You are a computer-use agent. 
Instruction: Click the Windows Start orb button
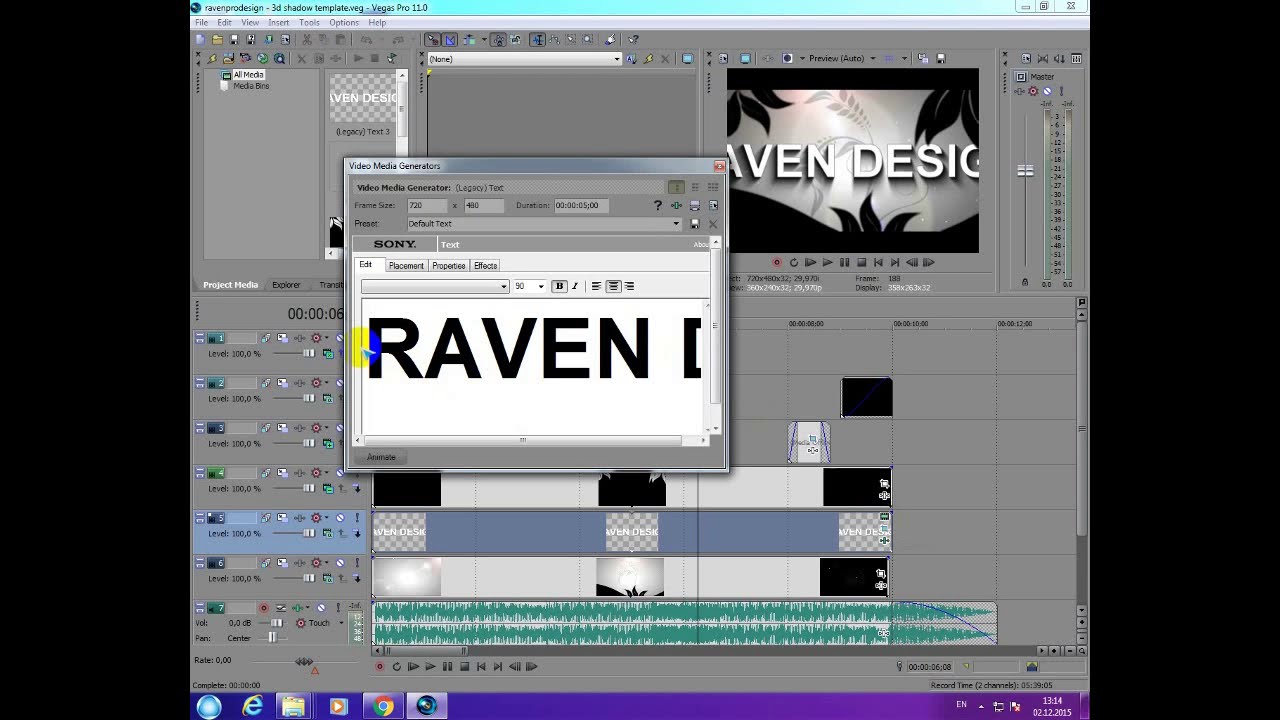[209, 707]
